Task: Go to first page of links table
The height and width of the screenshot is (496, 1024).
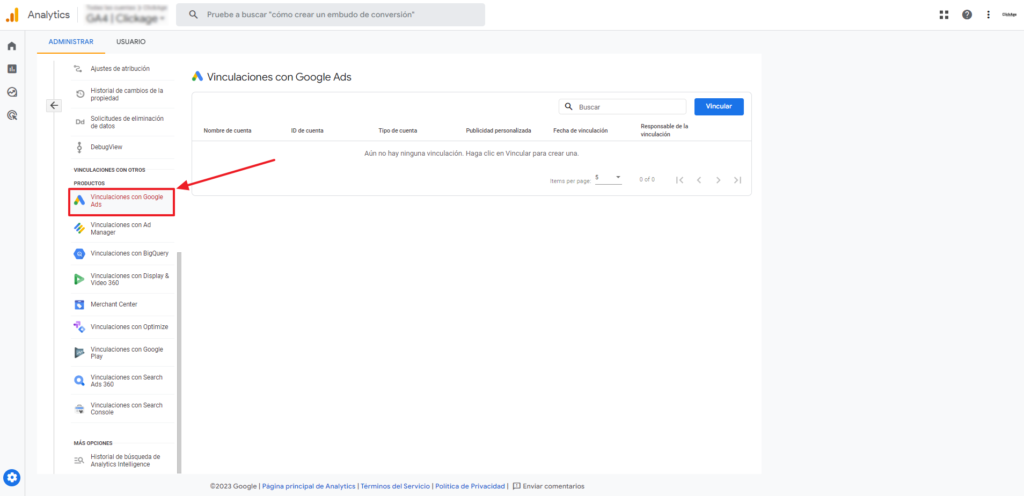Action: pyautogui.click(x=679, y=179)
